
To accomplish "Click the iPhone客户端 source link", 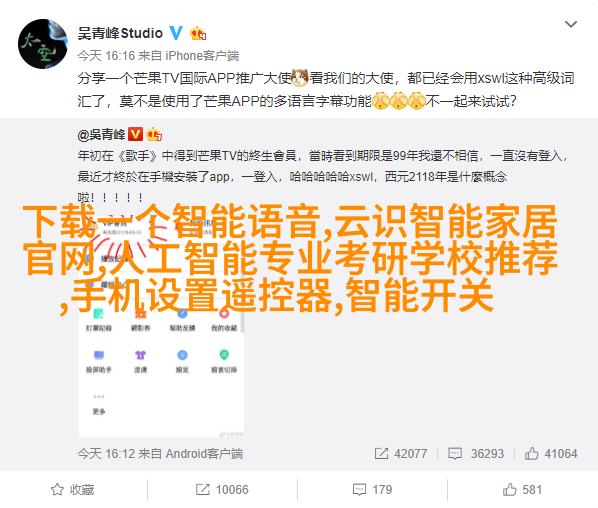I will point(202,56).
